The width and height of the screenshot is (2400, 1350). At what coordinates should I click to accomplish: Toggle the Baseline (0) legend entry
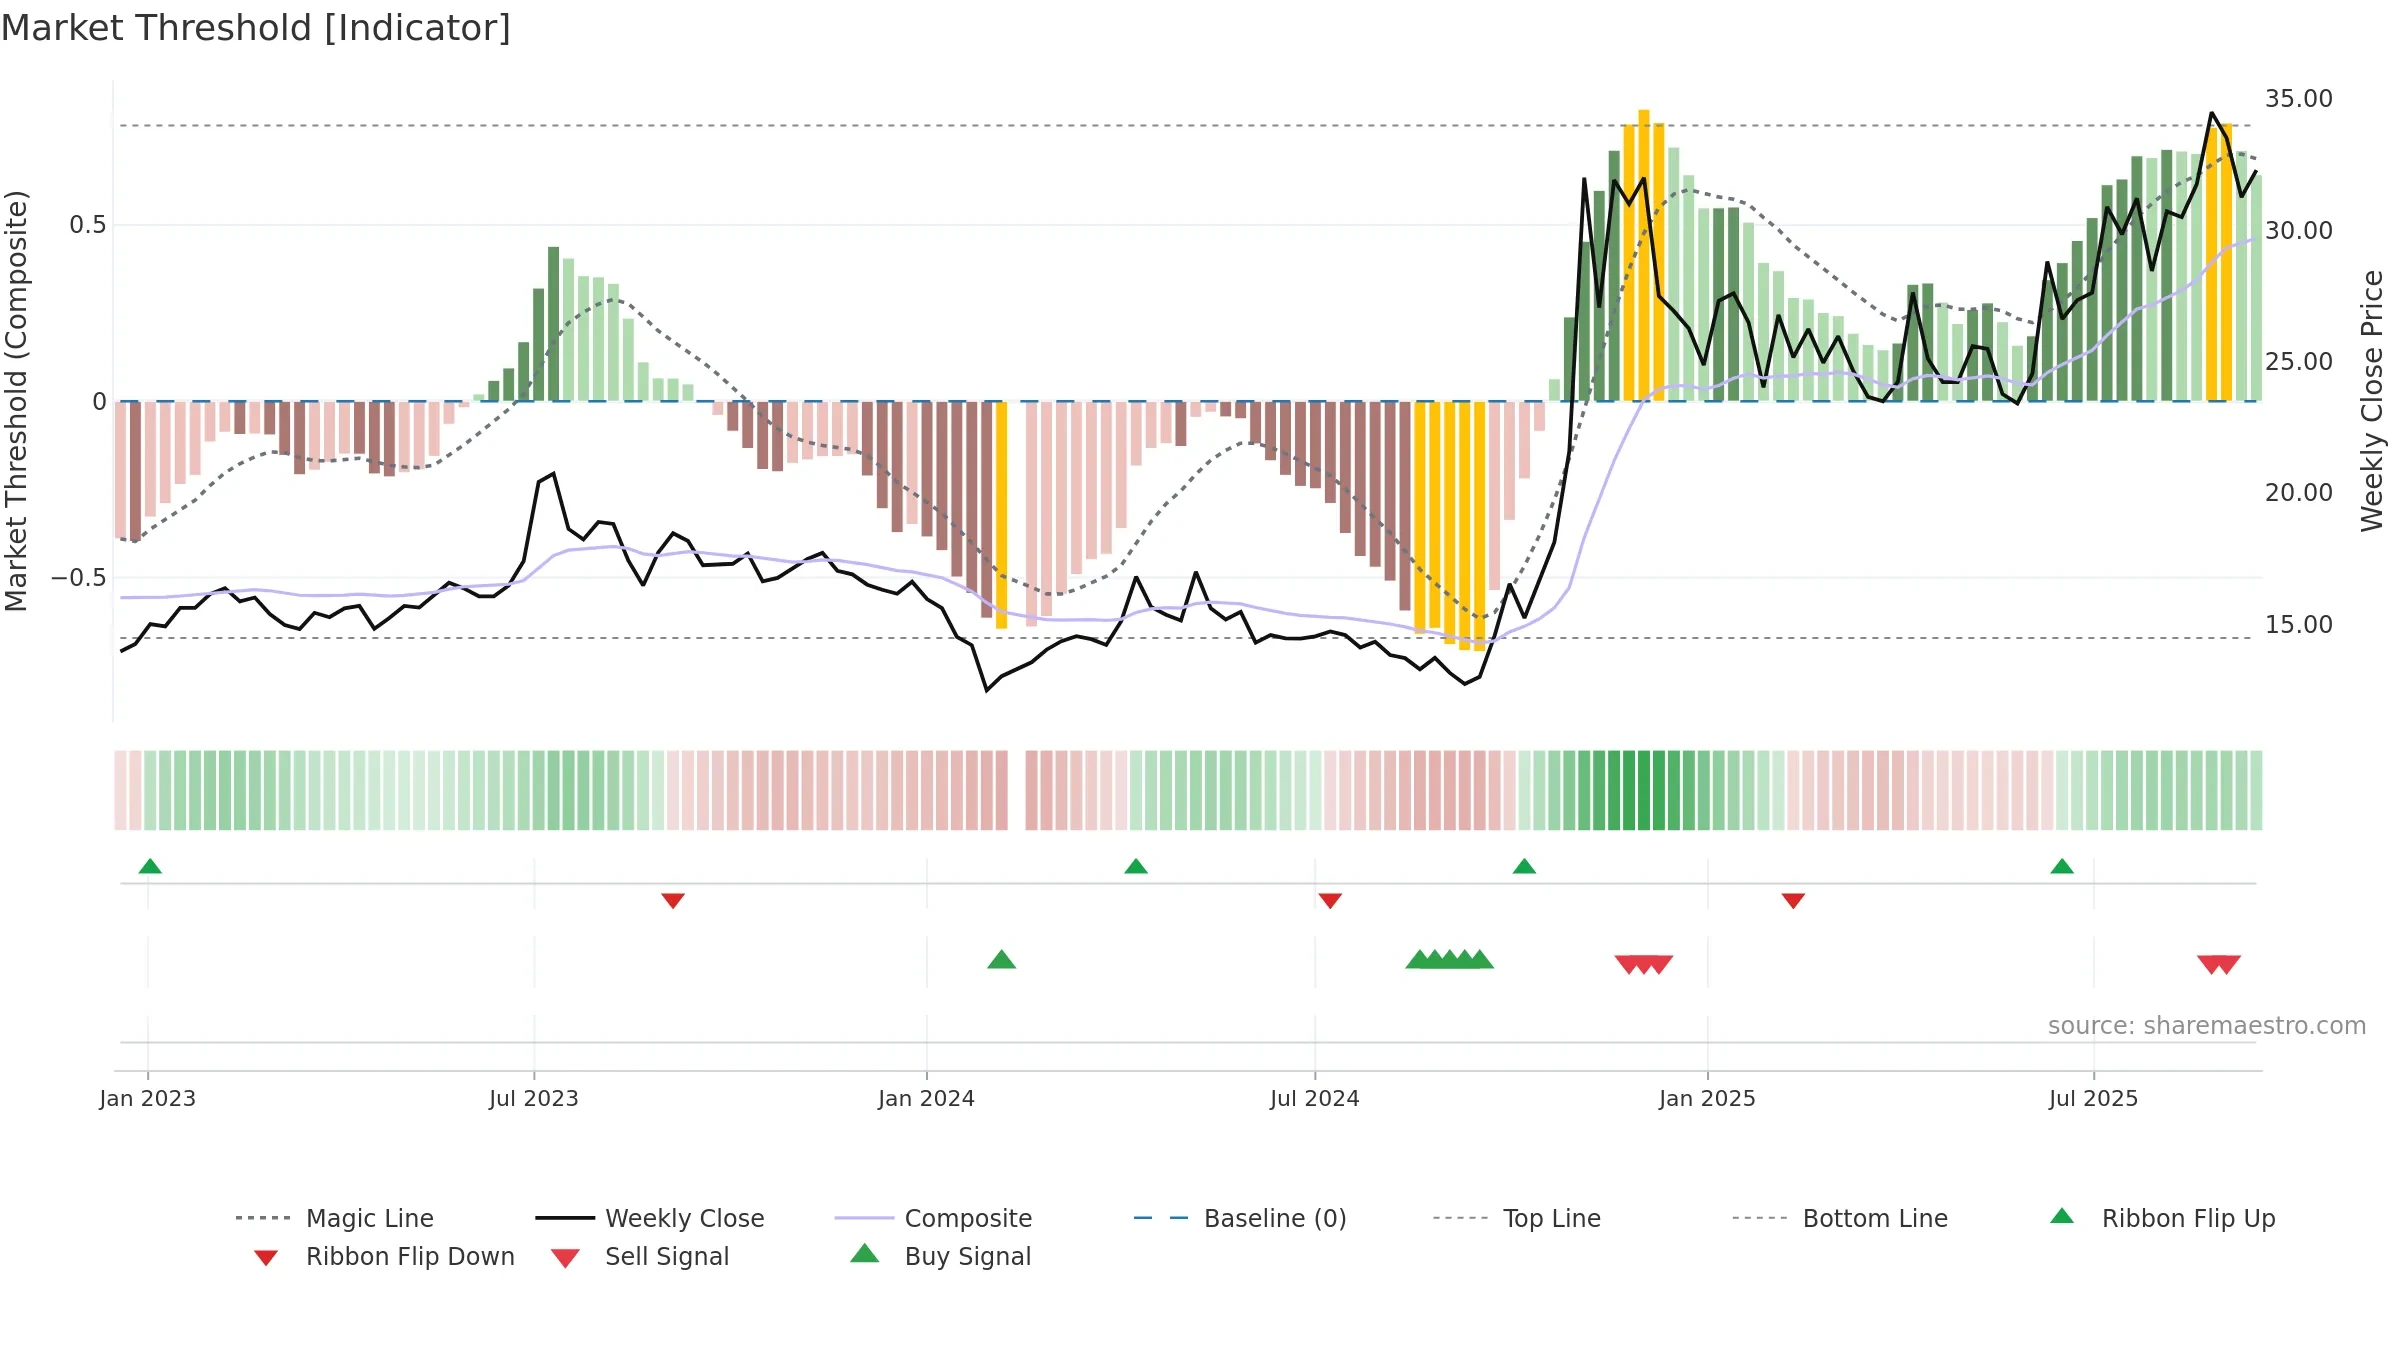click(x=1240, y=1218)
